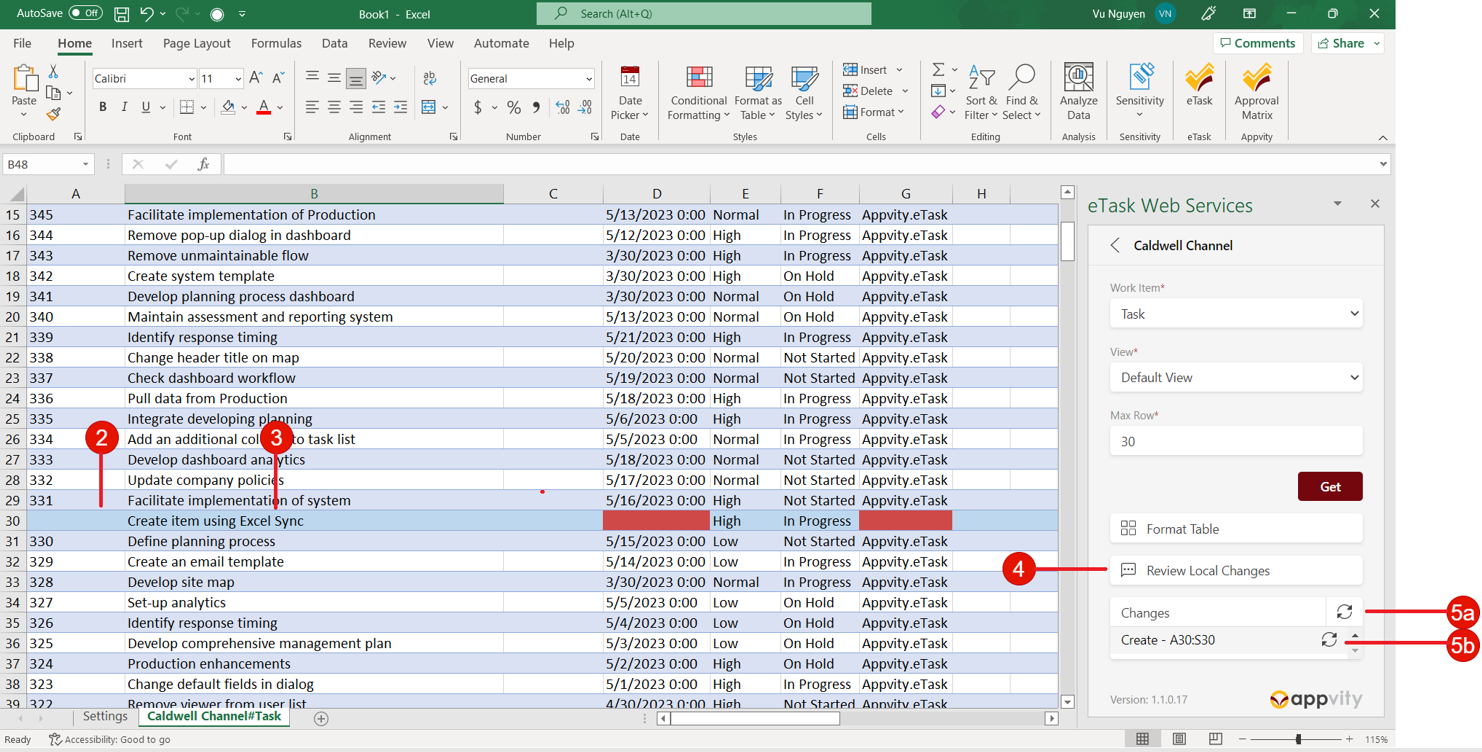Sync the Create - A30:S30 change
The image size is (1482, 752).
[x=1329, y=640]
